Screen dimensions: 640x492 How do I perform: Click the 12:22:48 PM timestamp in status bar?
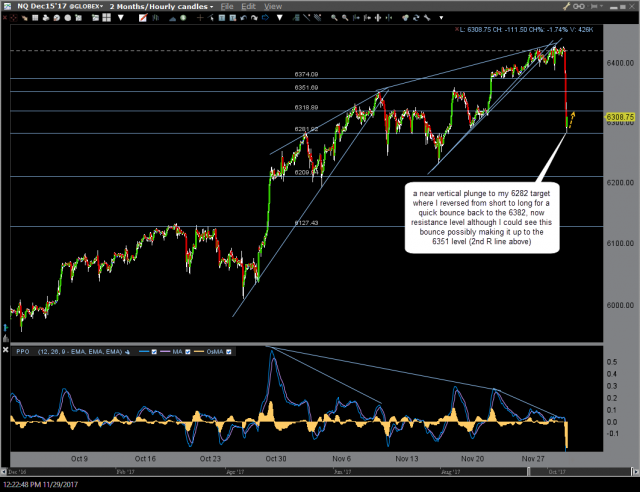[x=40, y=484]
